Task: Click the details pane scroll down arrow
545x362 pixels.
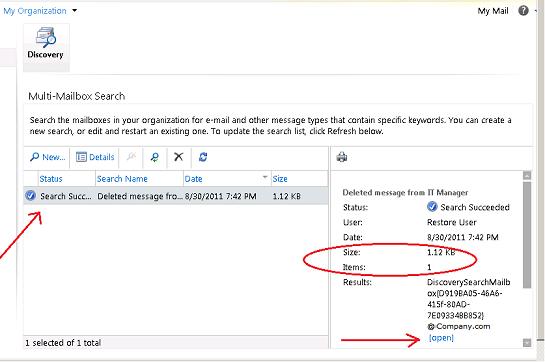Action: point(527,343)
